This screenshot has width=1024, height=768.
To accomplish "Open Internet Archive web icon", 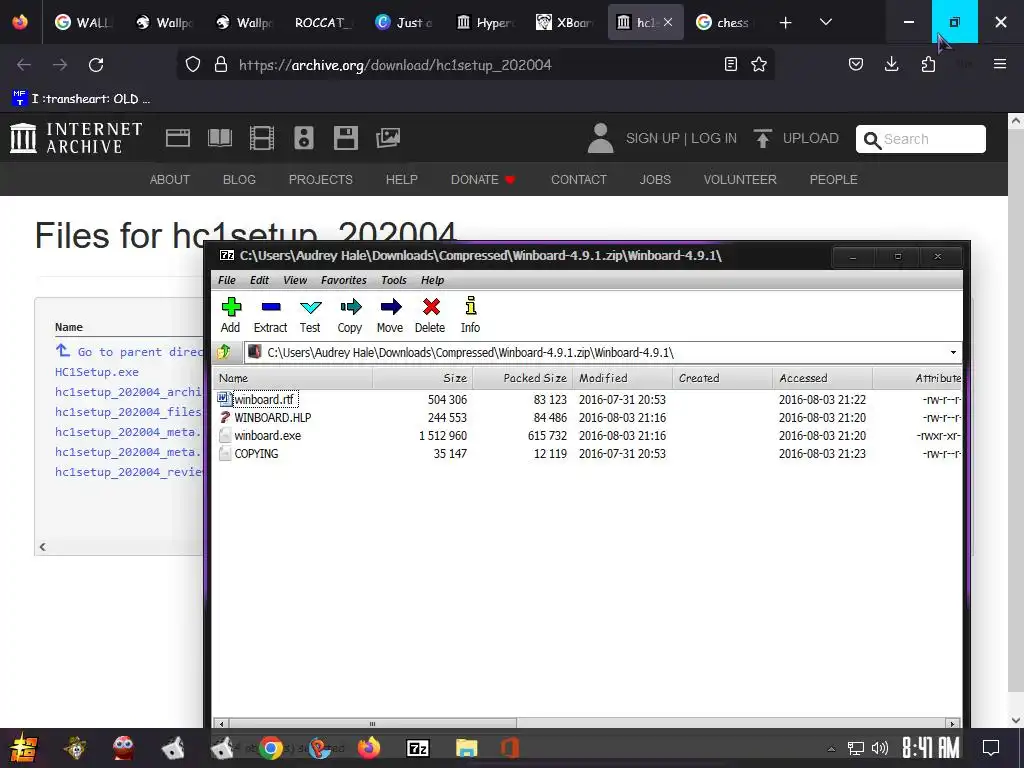I will coord(178,138).
